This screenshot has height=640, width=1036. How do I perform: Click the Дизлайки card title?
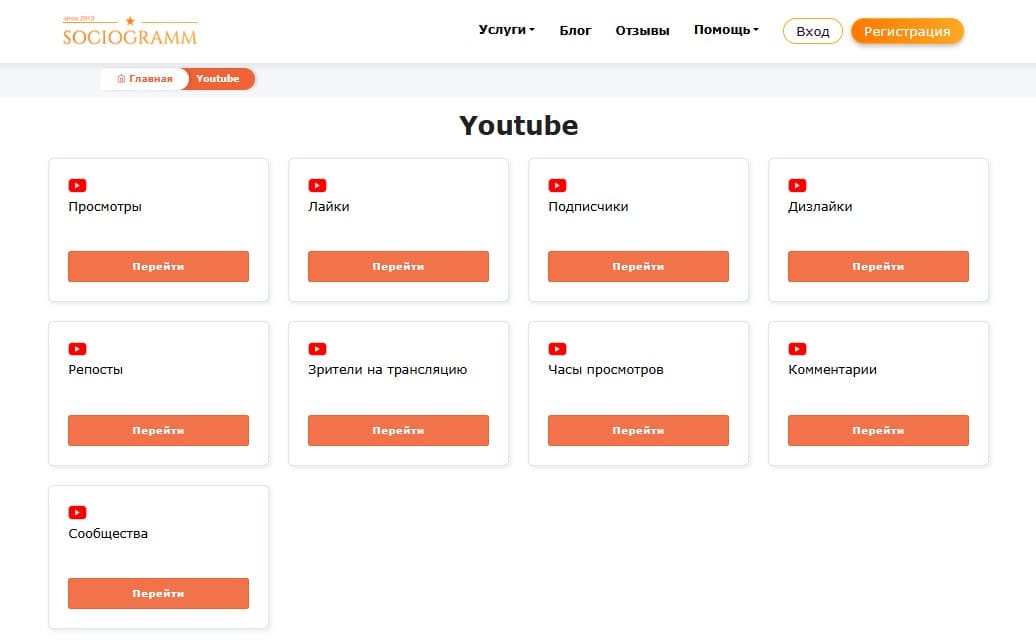pos(820,207)
